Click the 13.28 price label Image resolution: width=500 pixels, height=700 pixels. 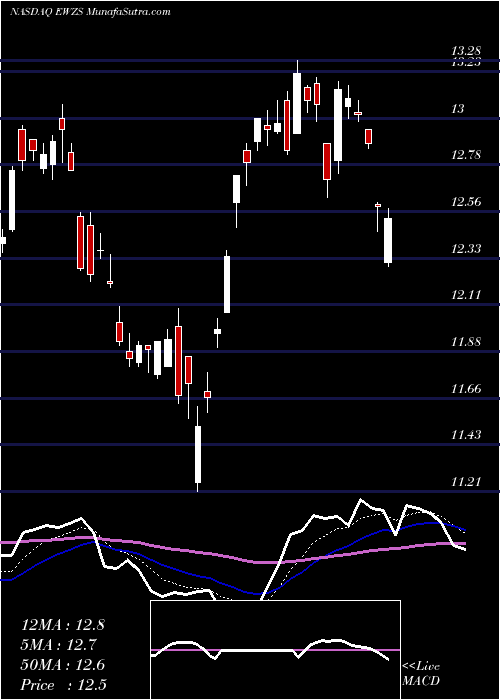click(468, 52)
